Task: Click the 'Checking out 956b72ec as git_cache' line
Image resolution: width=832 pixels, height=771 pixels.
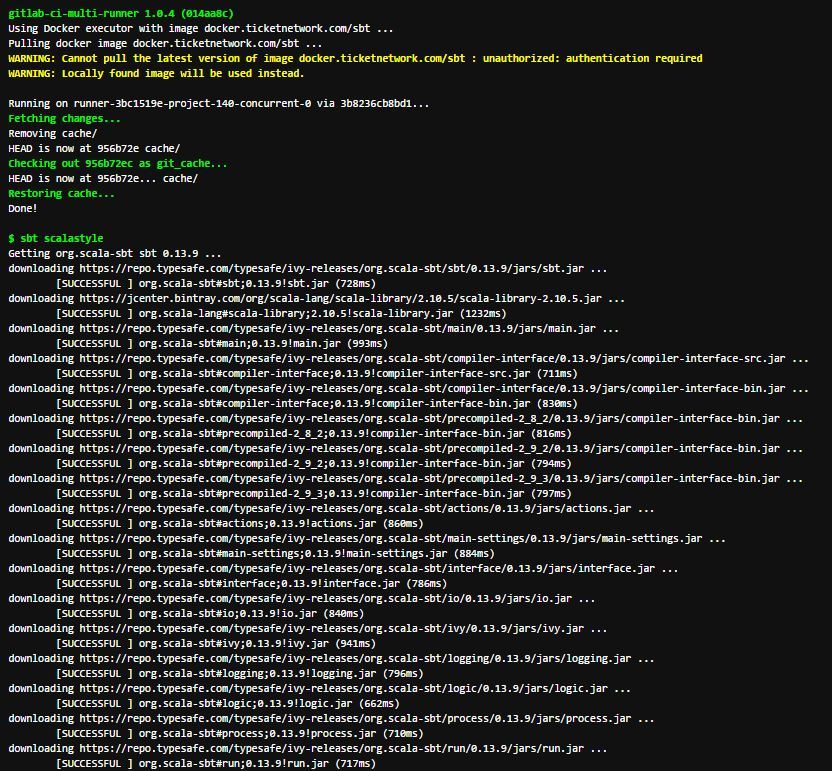Action: (117, 163)
